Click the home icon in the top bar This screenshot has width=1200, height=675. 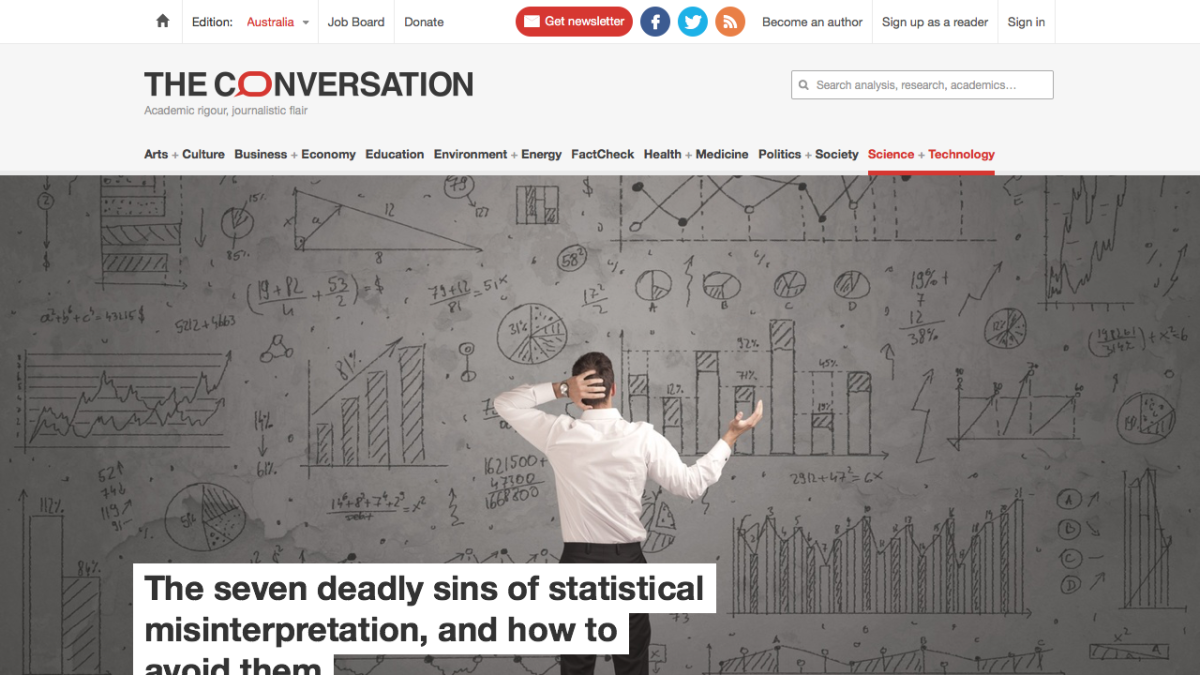pyautogui.click(x=161, y=21)
